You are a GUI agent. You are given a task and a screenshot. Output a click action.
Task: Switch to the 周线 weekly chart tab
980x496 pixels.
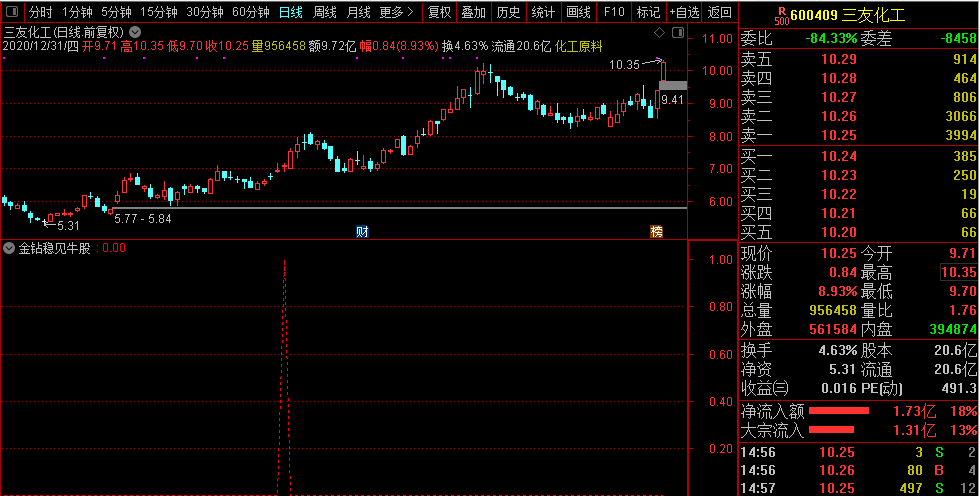tap(325, 12)
